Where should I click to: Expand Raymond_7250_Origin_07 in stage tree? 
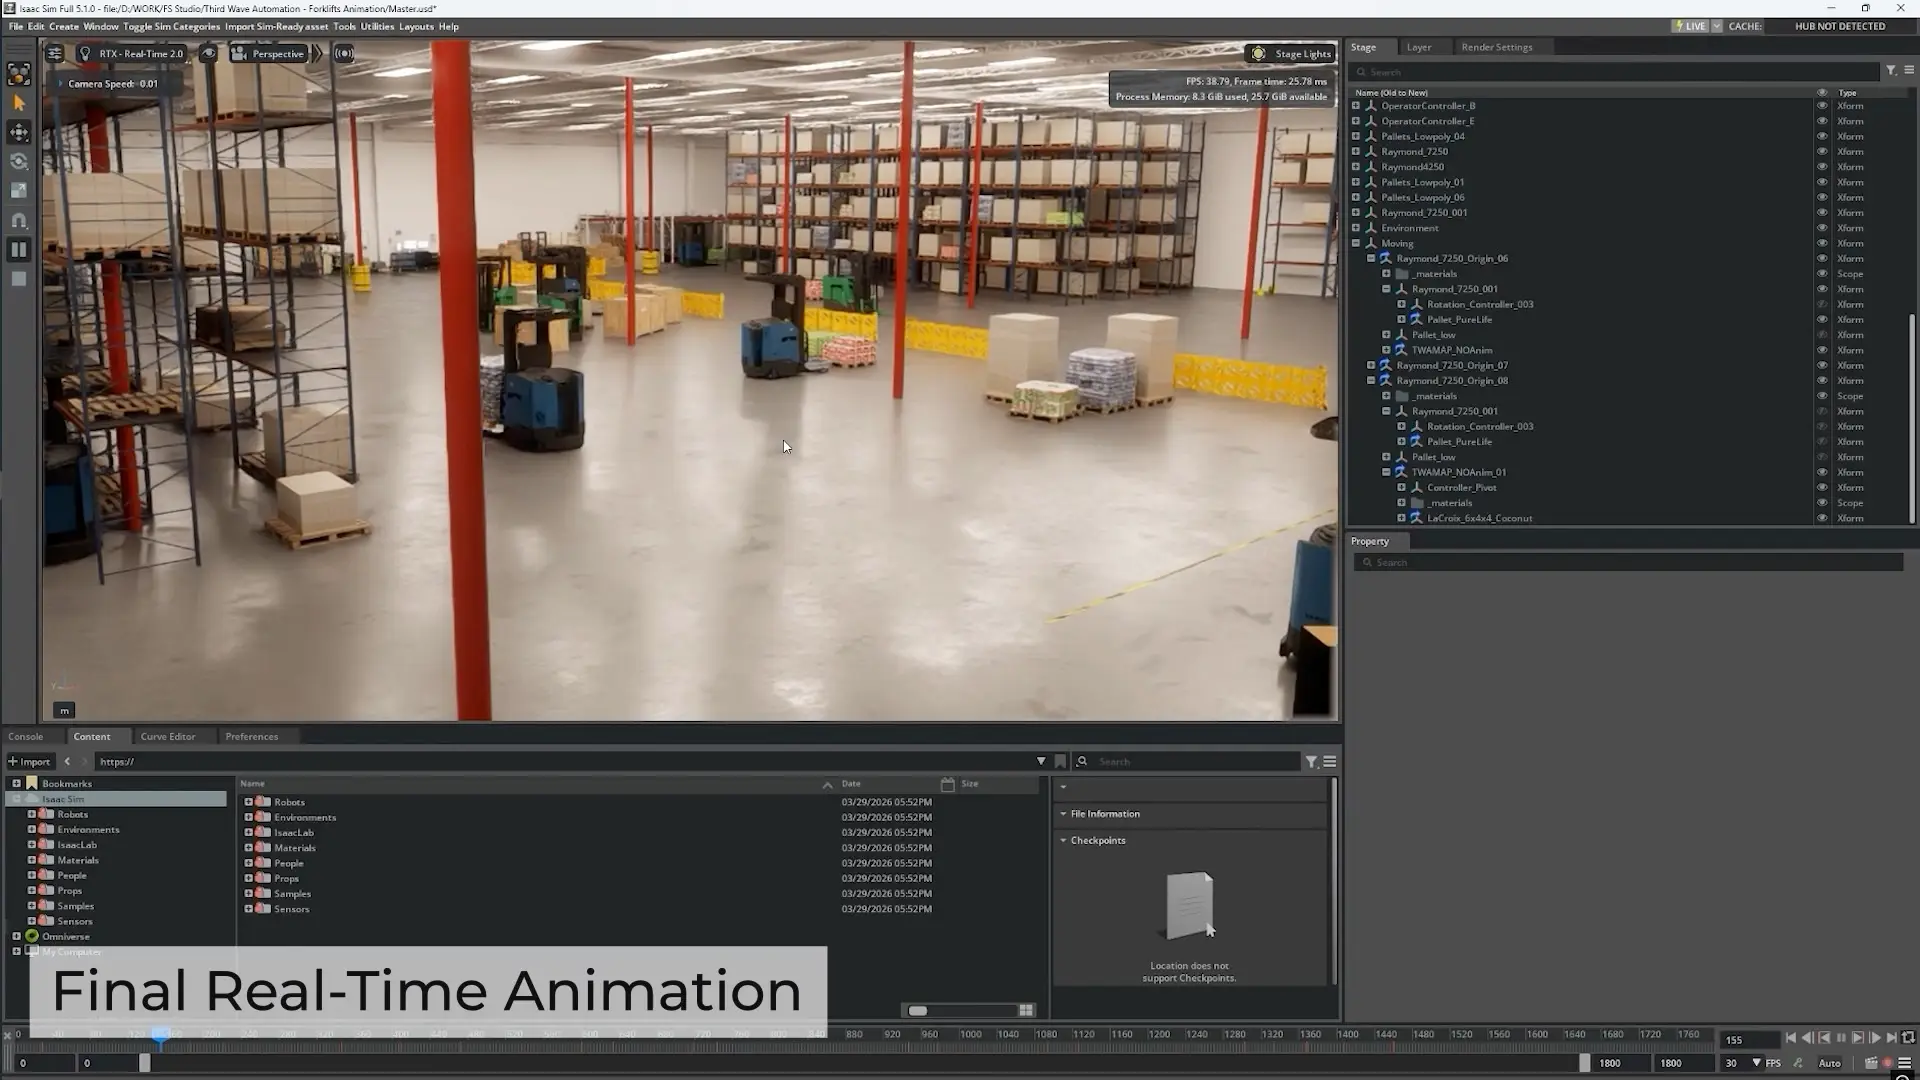click(x=1371, y=366)
